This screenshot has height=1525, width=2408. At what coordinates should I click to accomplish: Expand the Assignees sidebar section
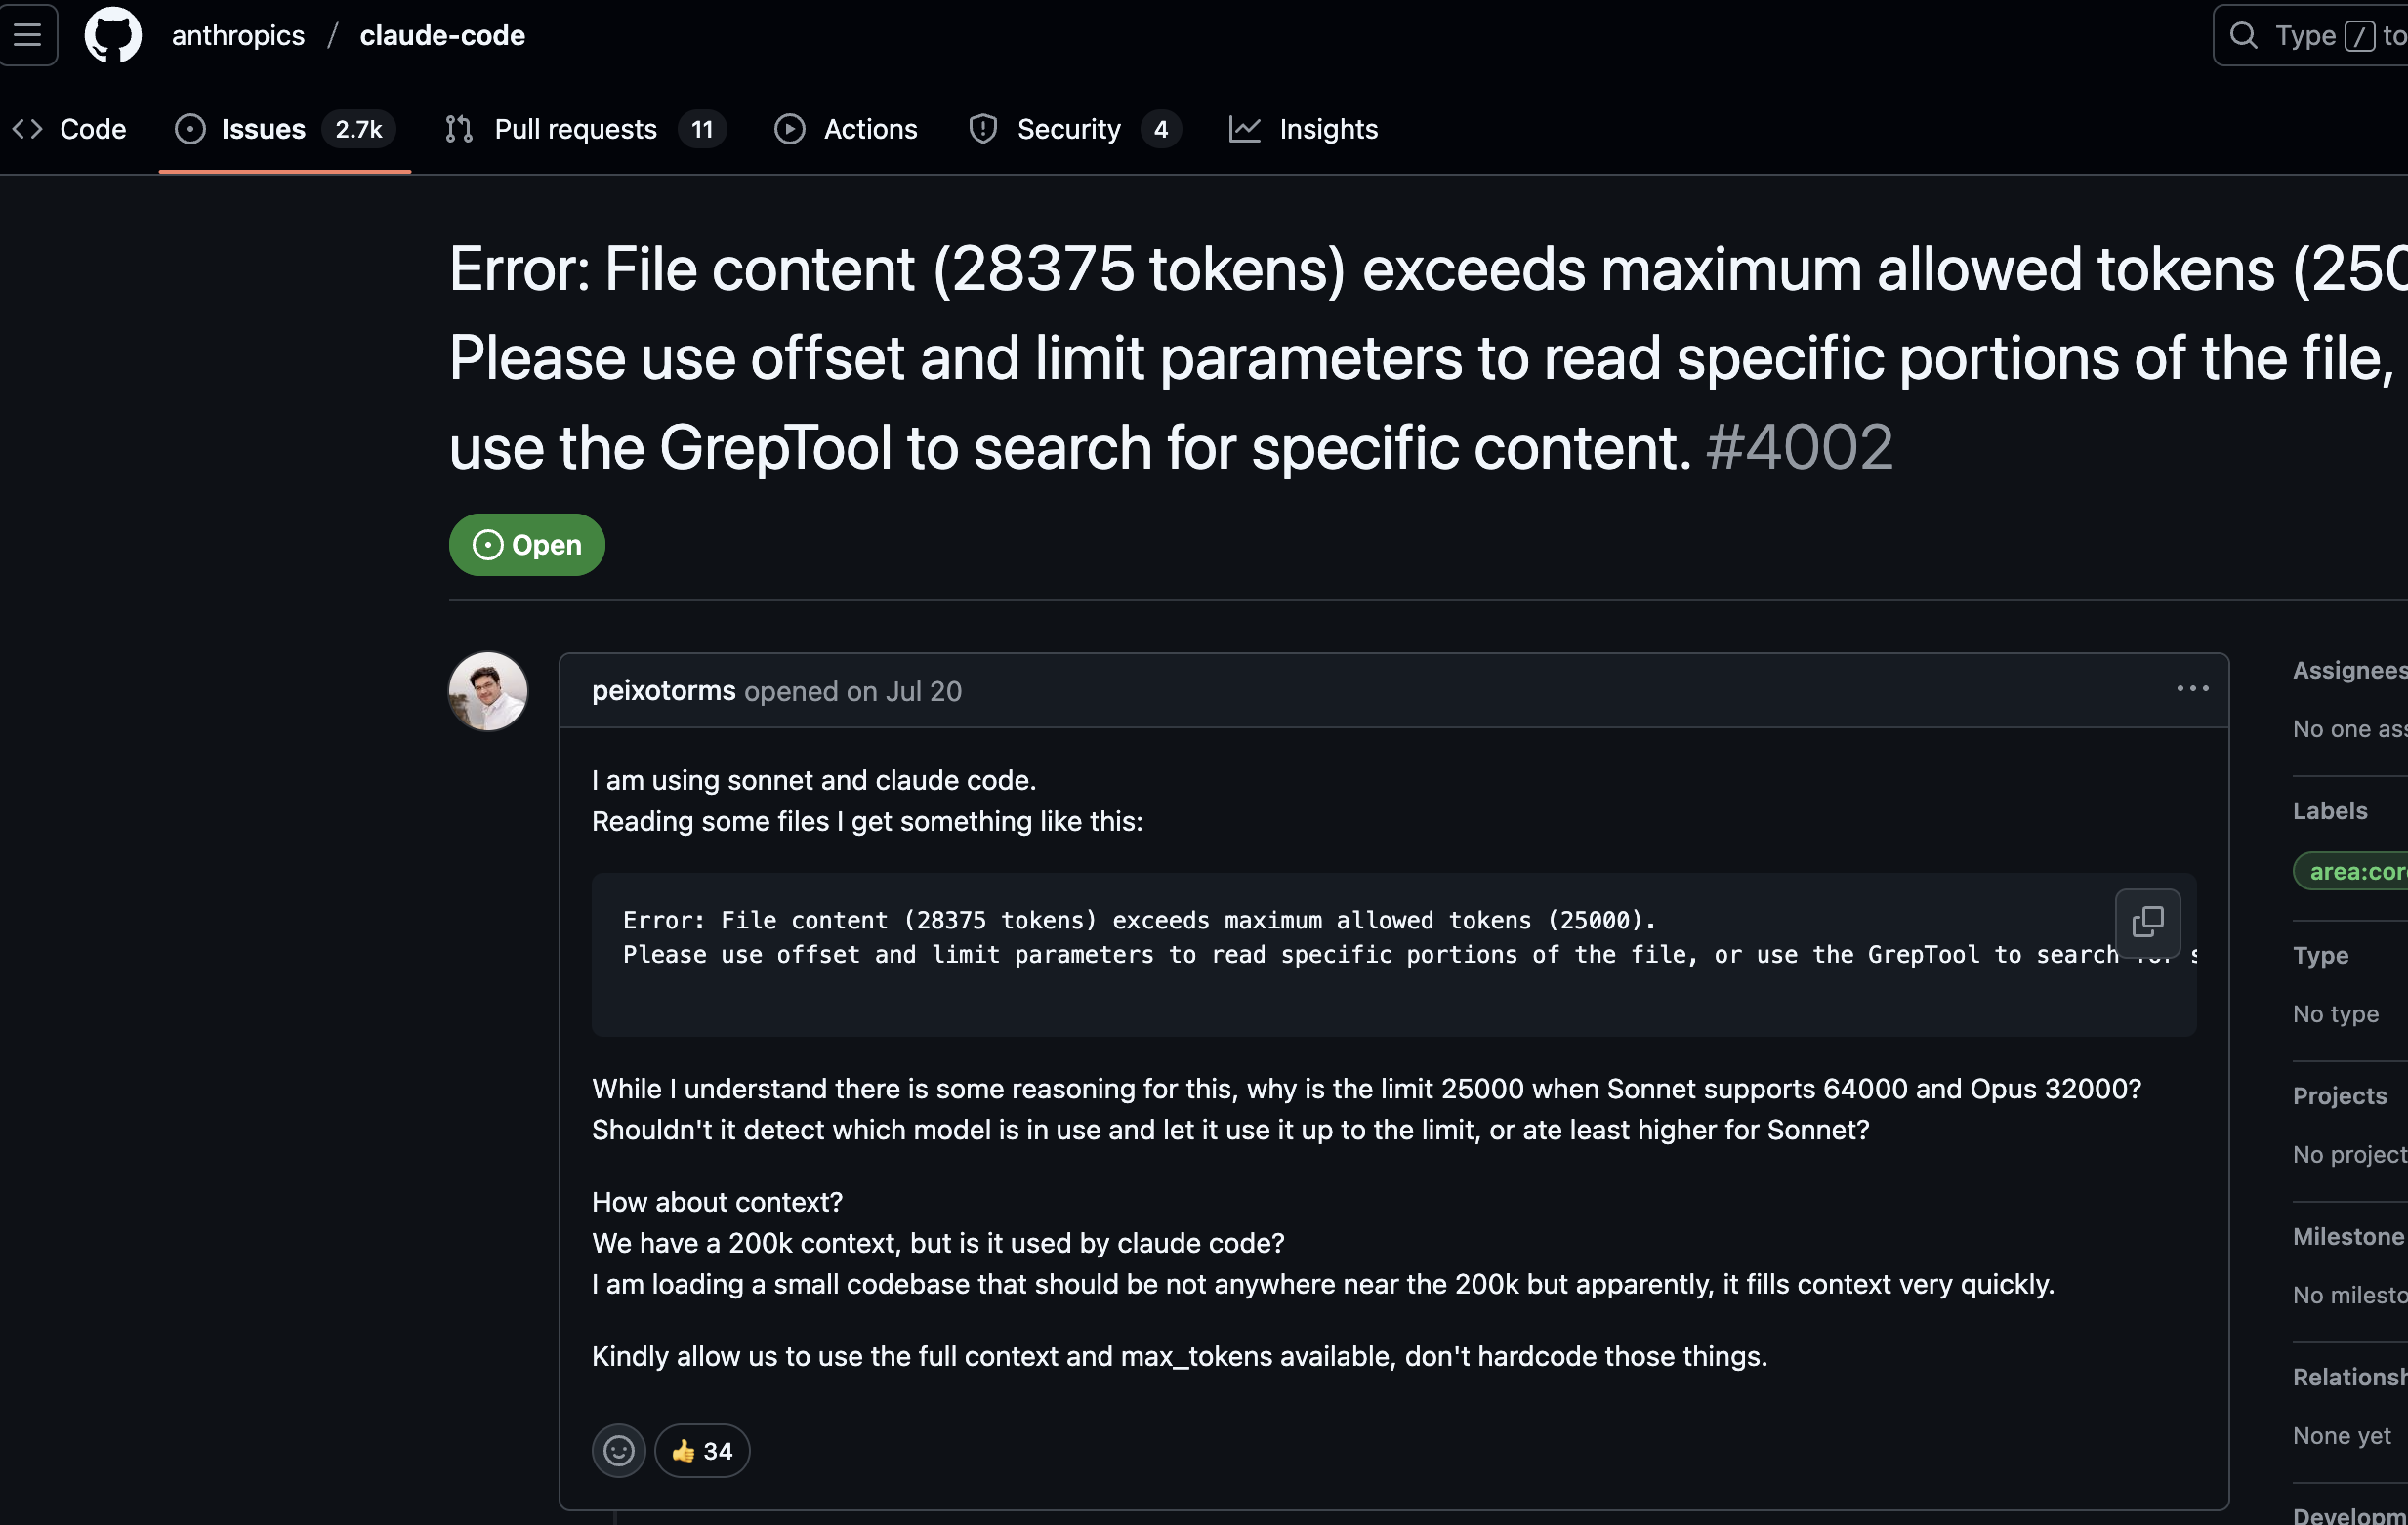2348,670
